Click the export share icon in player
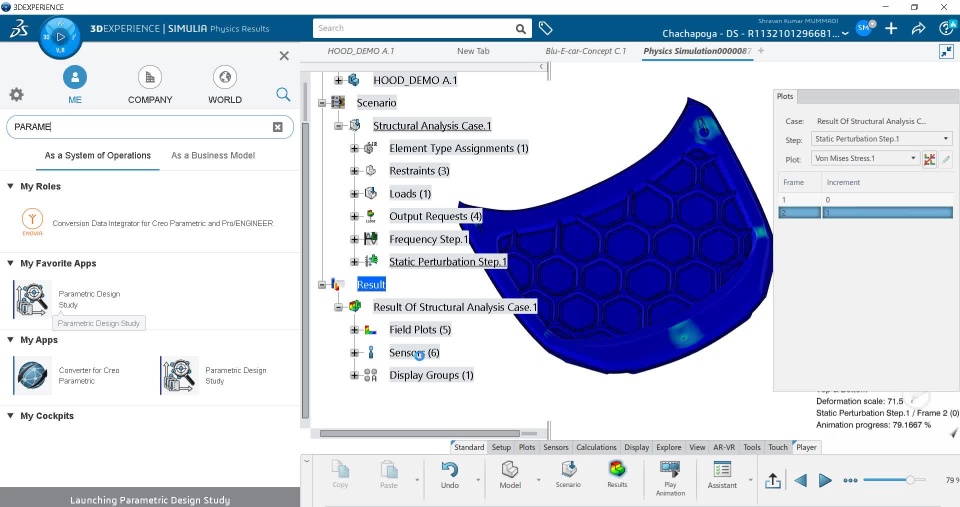Image resolution: width=960 pixels, height=507 pixels. click(773, 481)
